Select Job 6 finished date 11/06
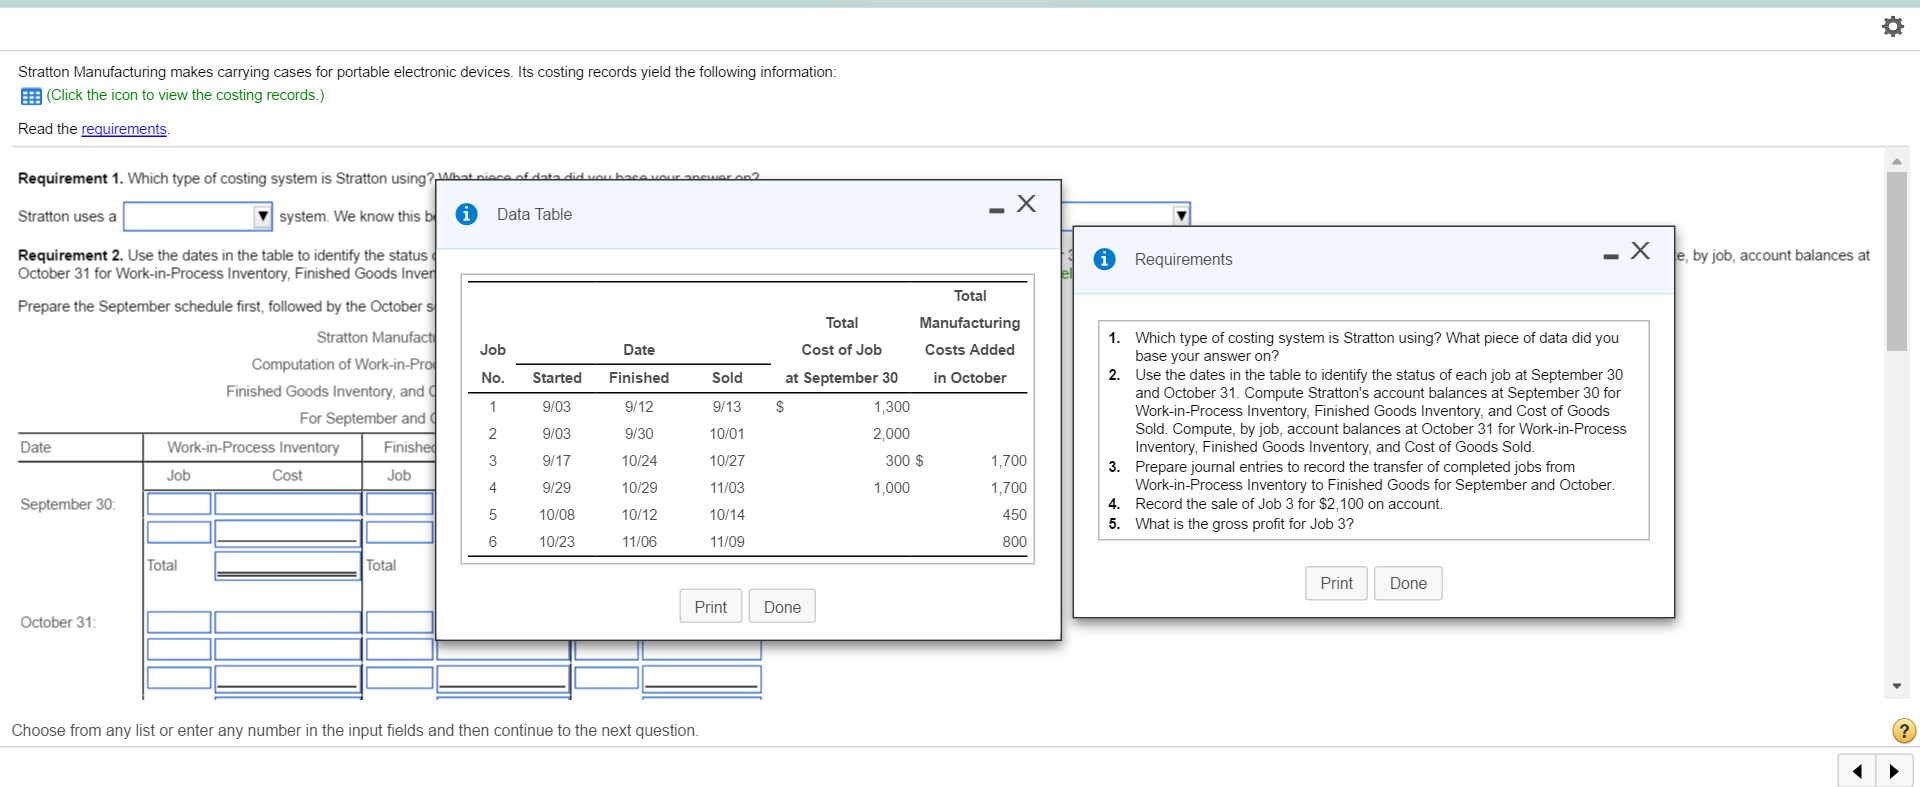This screenshot has height=787, width=1920. (639, 542)
